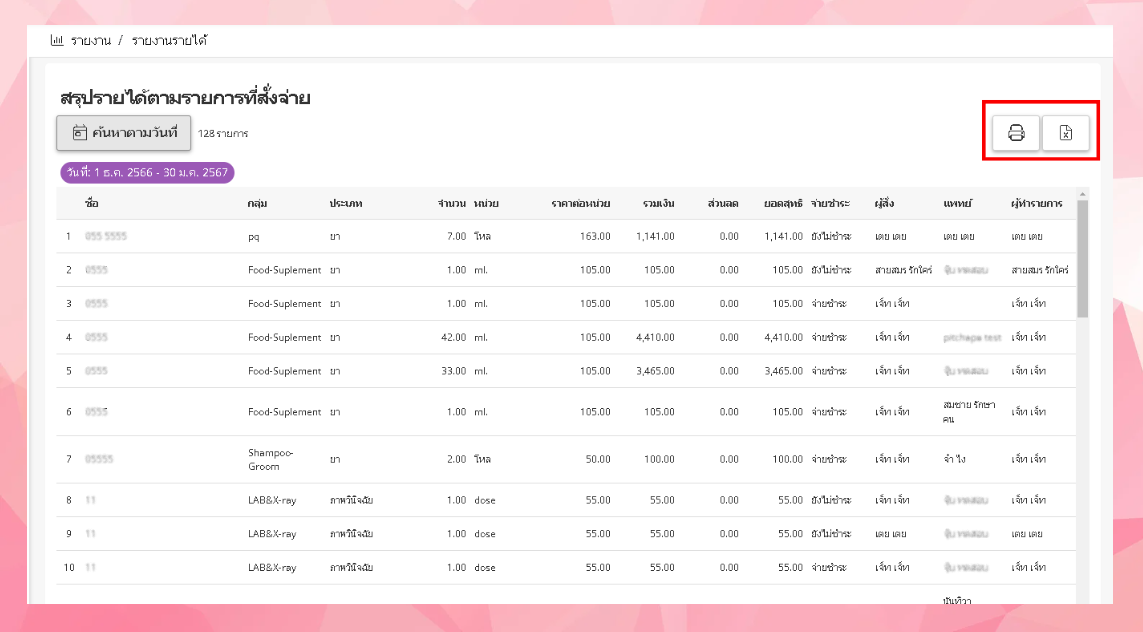Click the ราคาต่อหน่วย column header
The image size is (1143, 632).
581,203
